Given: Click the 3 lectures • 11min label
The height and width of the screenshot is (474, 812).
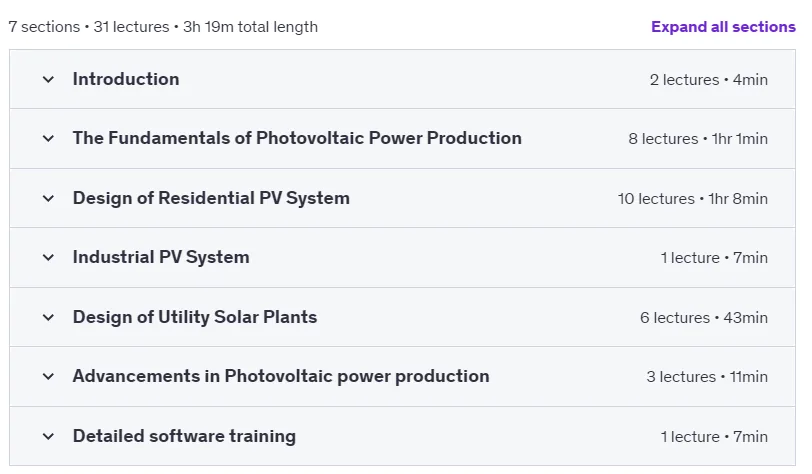Looking at the screenshot, I should pos(707,377).
